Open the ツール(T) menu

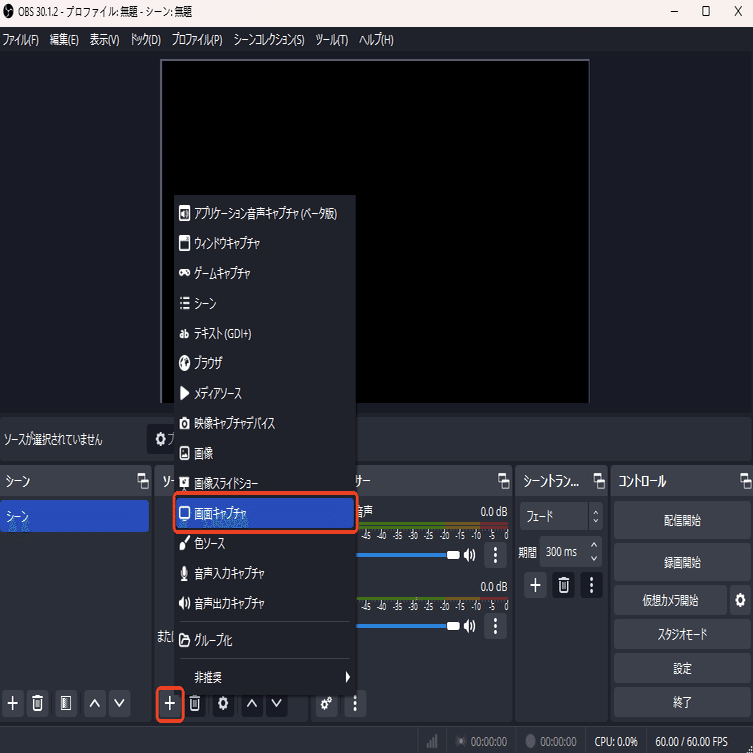(331, 40)
